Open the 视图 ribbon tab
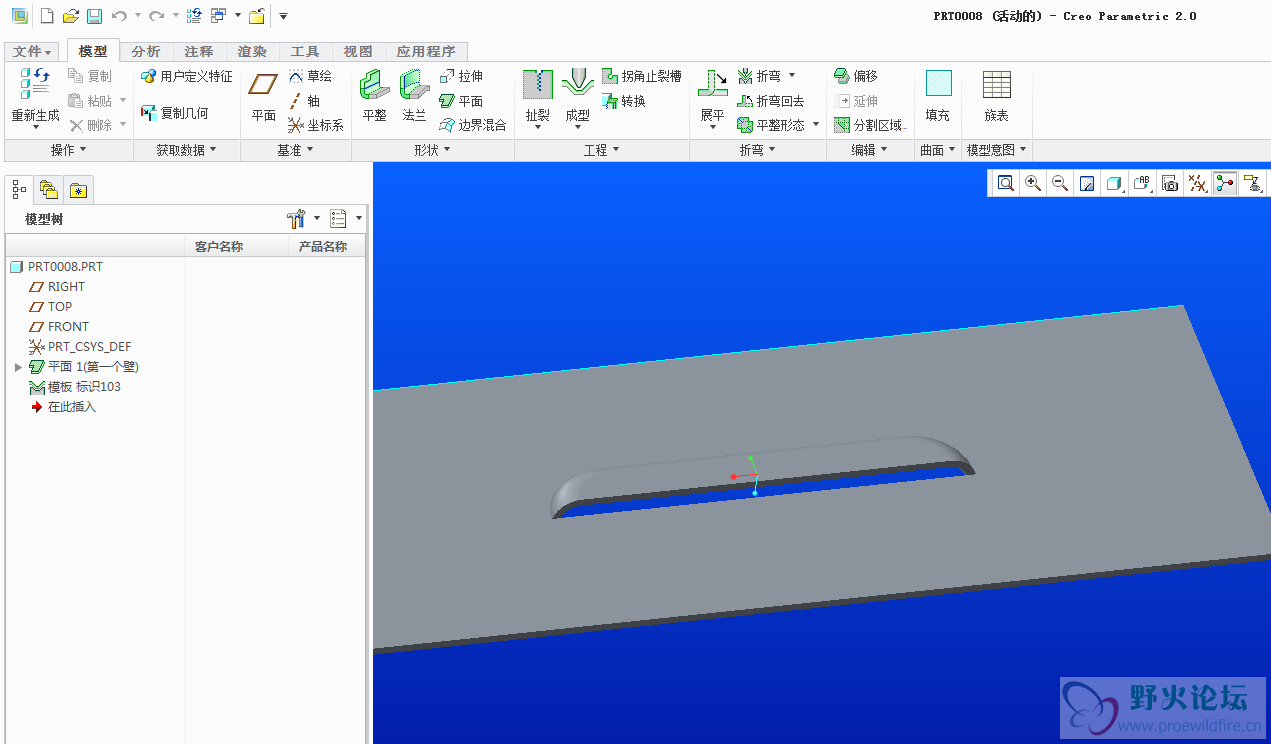The width and height of the screenshot is (1271, 744). tap(357, 52)
